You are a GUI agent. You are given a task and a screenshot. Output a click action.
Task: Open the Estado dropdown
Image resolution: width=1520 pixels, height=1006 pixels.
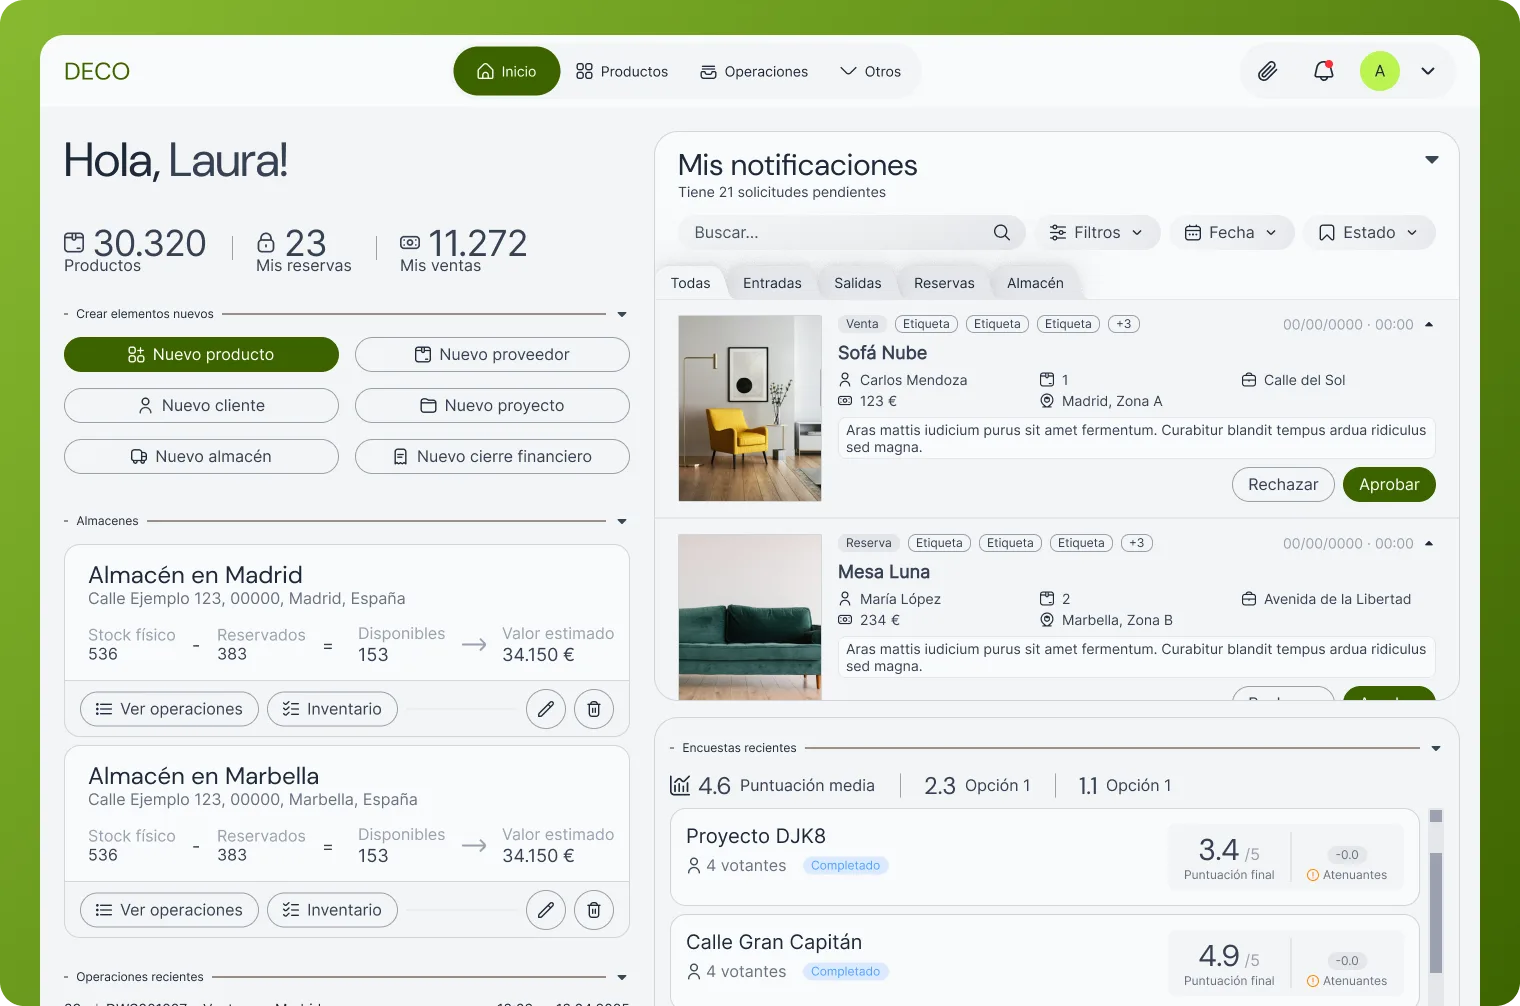click(x=1369, y=232)
